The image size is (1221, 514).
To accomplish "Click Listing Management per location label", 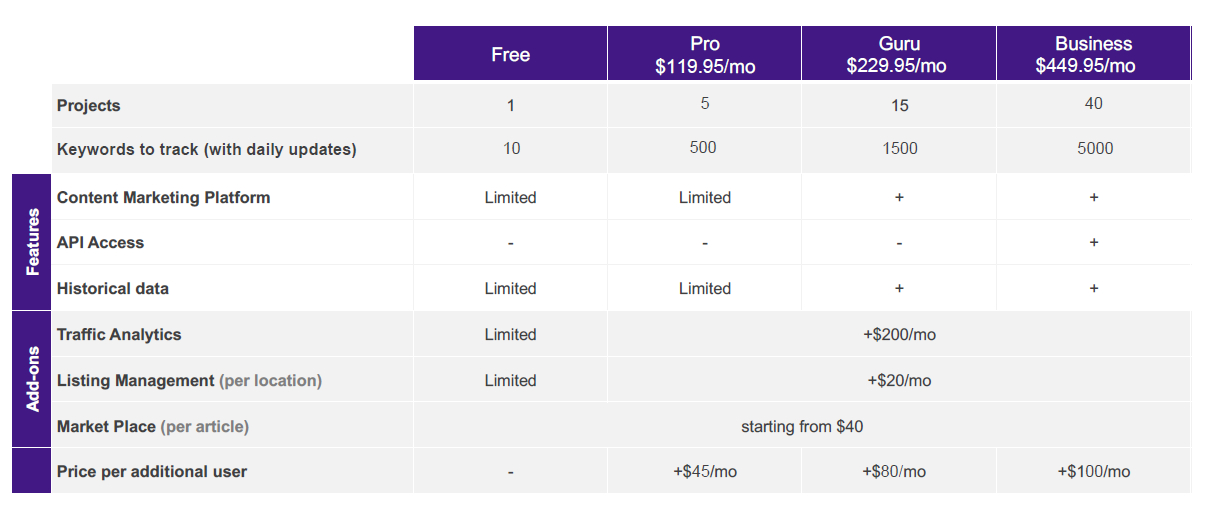I will (189, 381).
